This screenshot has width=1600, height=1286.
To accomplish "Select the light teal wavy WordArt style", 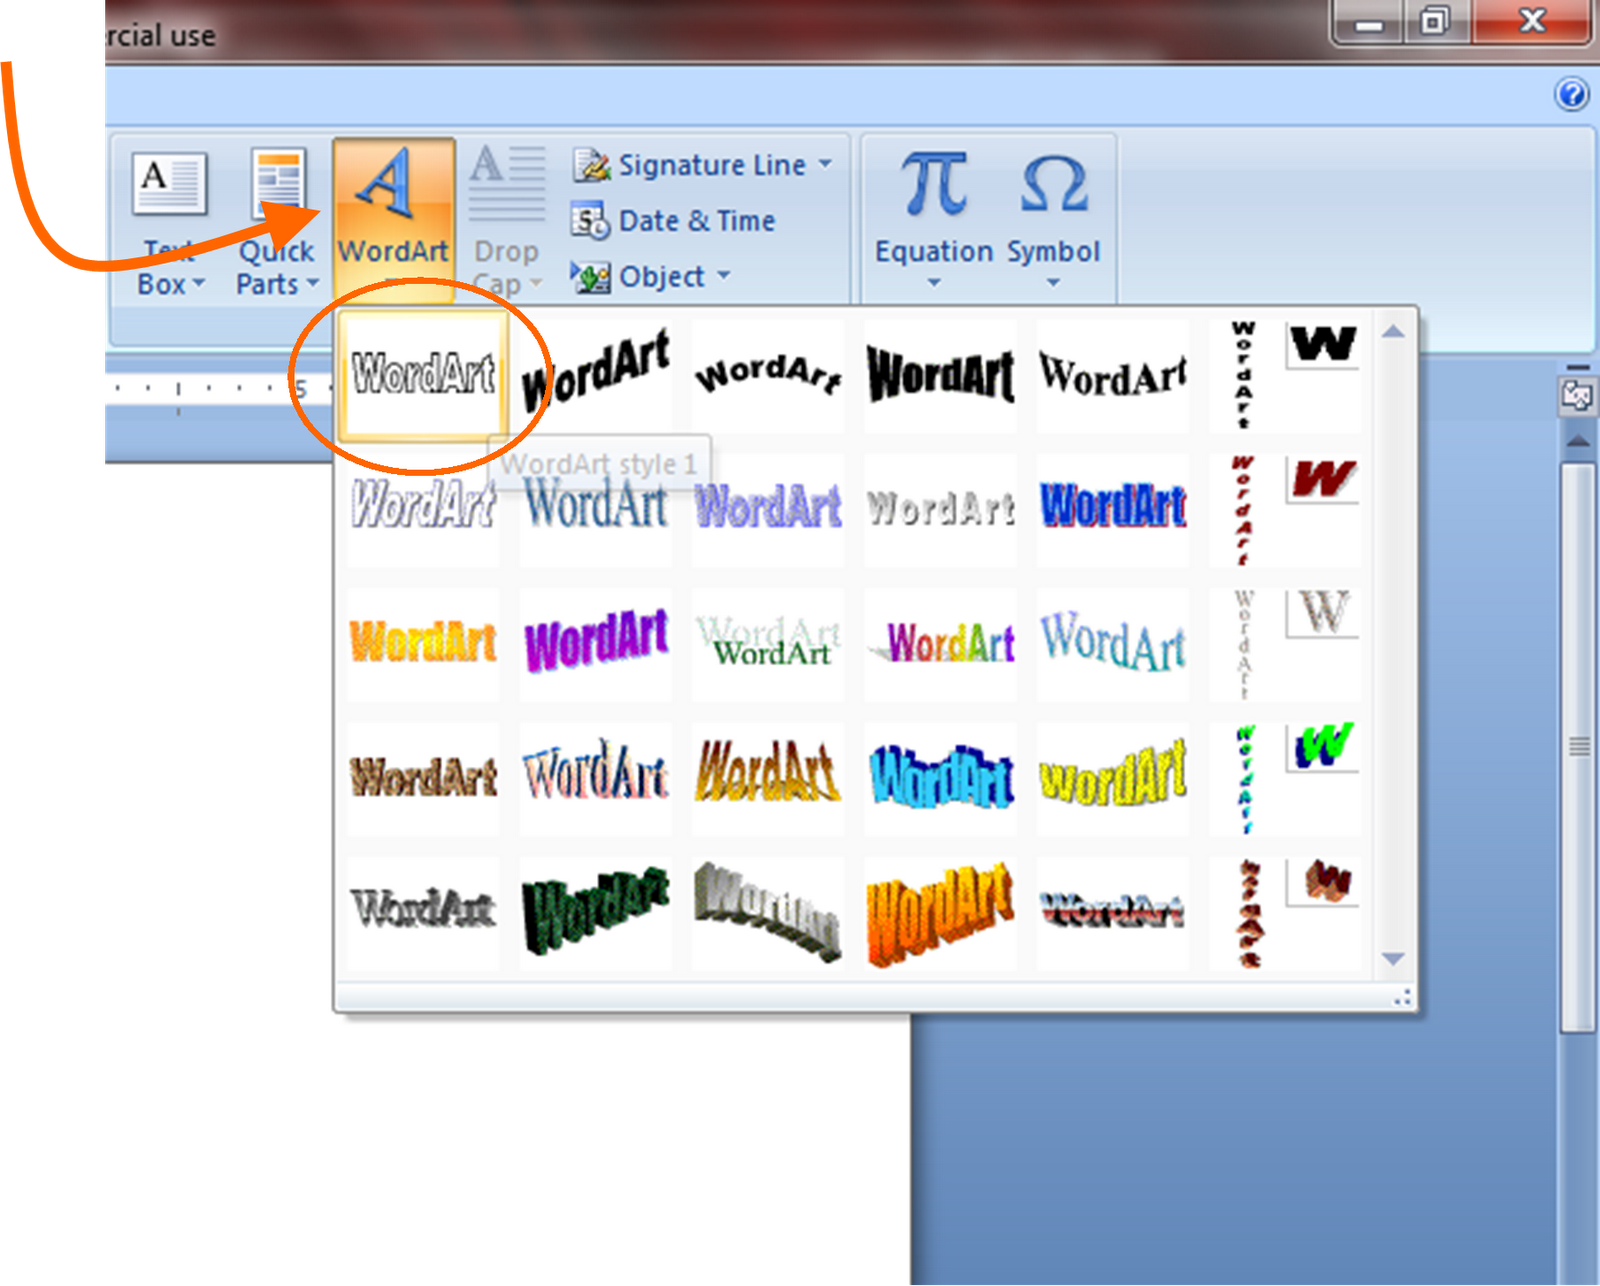I will [x=1113, y=643].
